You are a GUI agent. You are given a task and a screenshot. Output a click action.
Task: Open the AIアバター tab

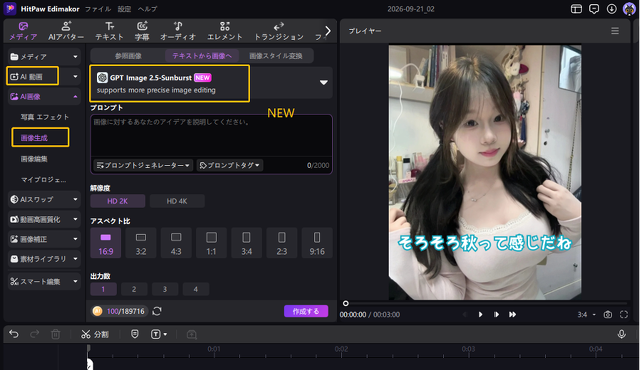click(x=66, y=31)
